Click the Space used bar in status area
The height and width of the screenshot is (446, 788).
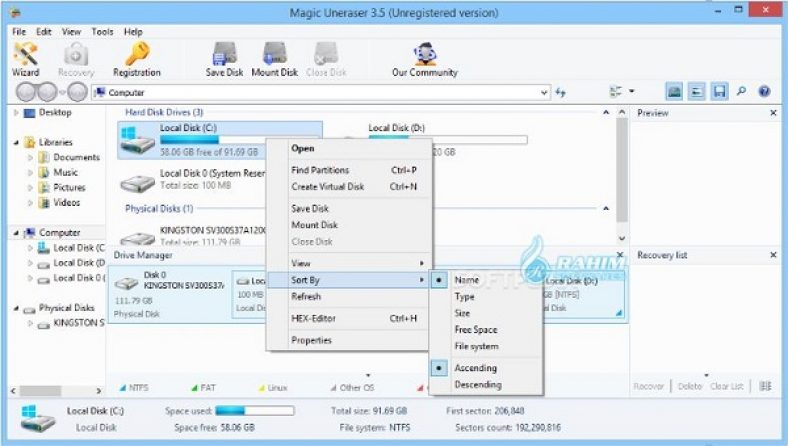click(x=255, y=411)
